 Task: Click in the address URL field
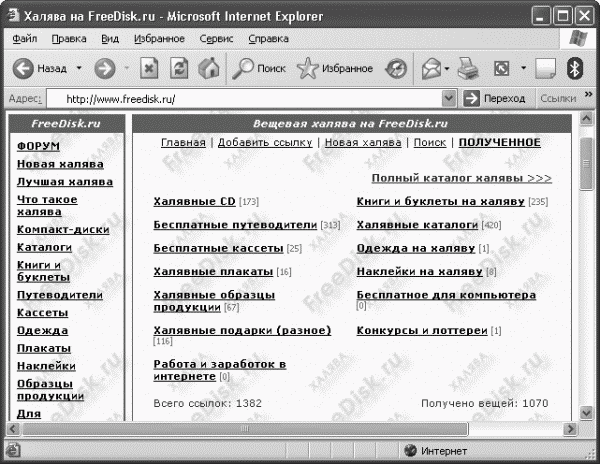[244, 99]
